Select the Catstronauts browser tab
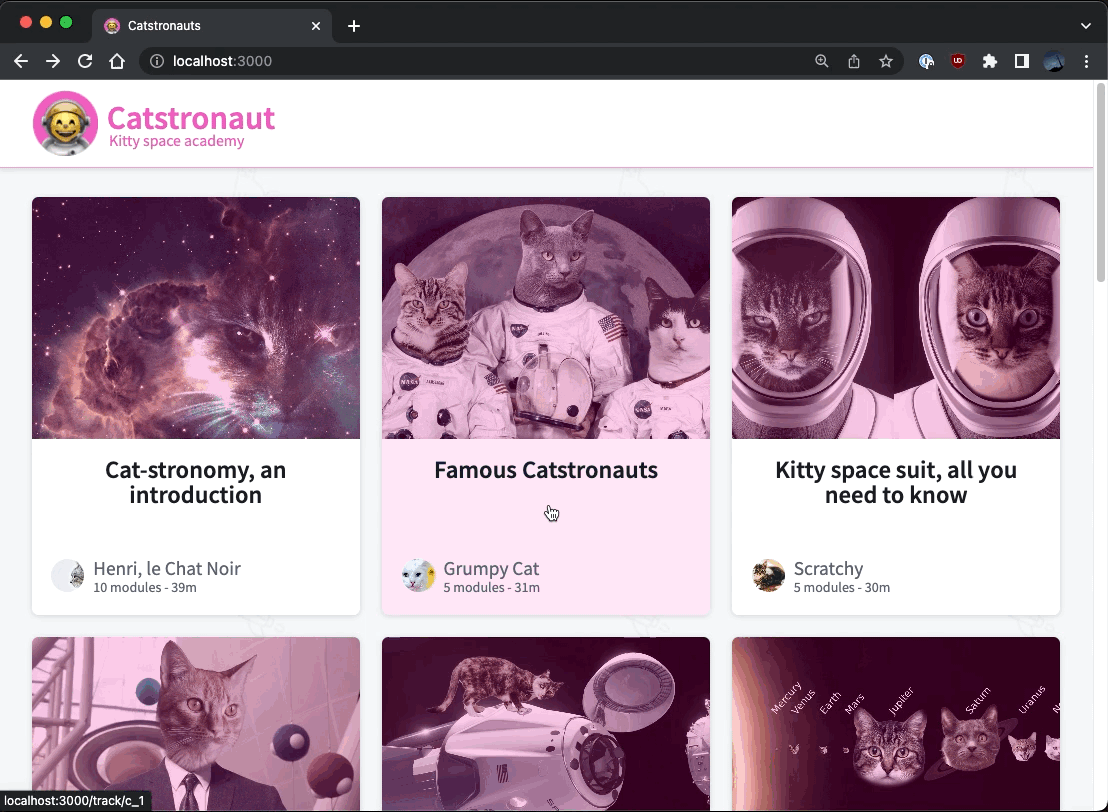The height and width of the screenshot is (812, 1108). coord(212,26)
